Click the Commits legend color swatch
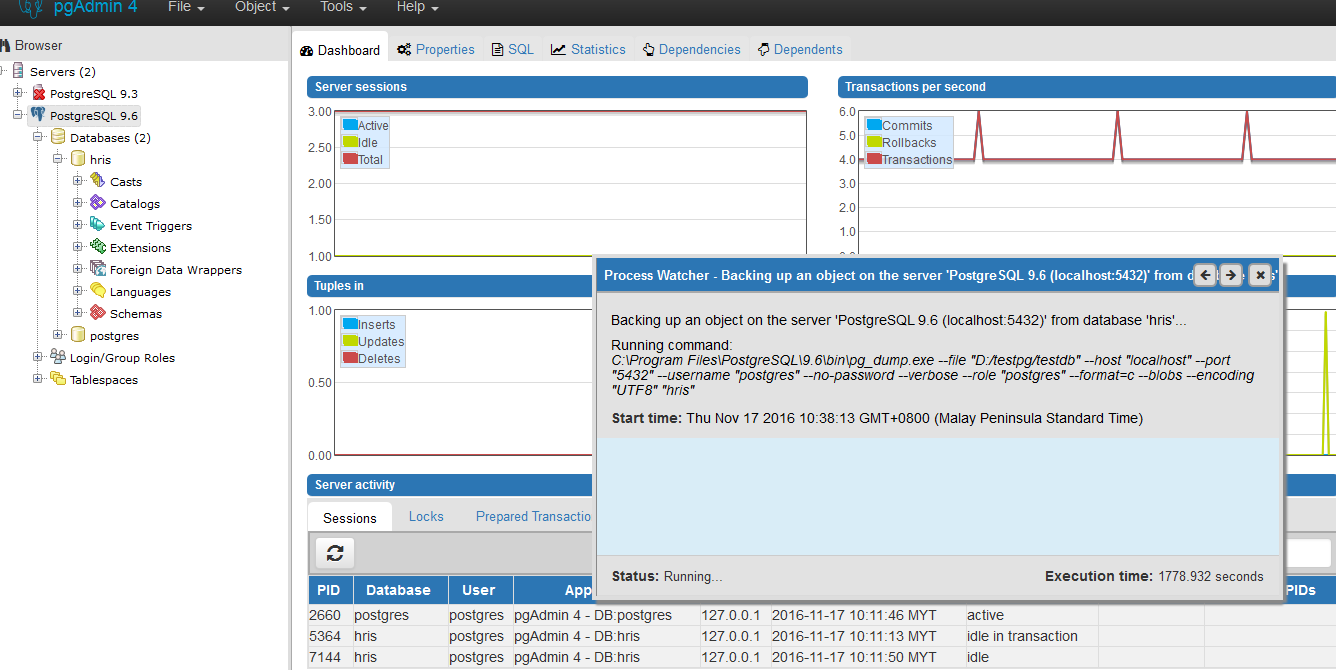The image size is (1336, 670). [874, 125]
